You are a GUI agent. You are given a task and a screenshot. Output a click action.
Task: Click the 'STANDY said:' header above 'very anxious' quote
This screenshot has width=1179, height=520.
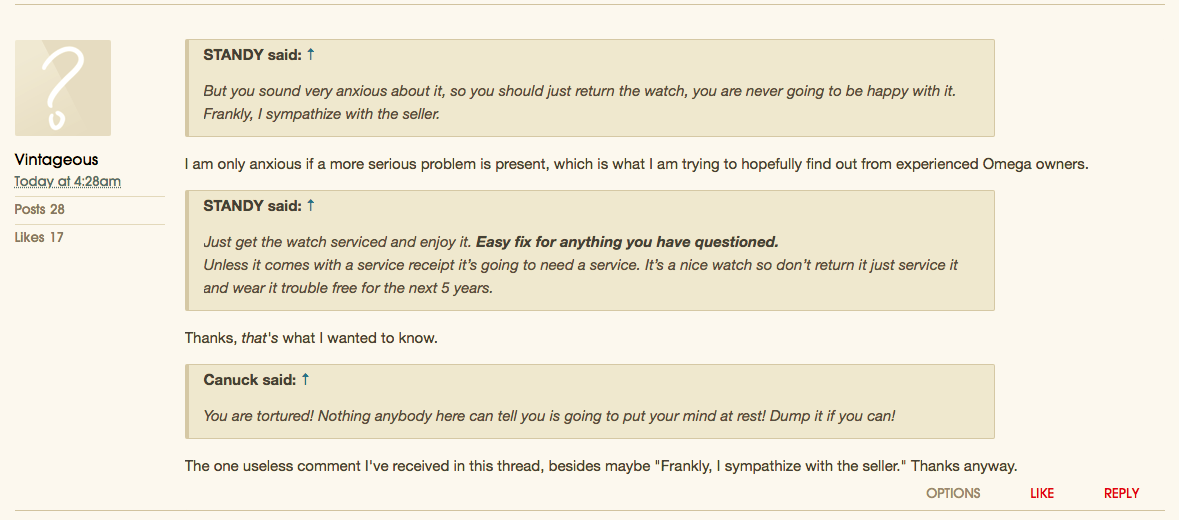(252, 55)
